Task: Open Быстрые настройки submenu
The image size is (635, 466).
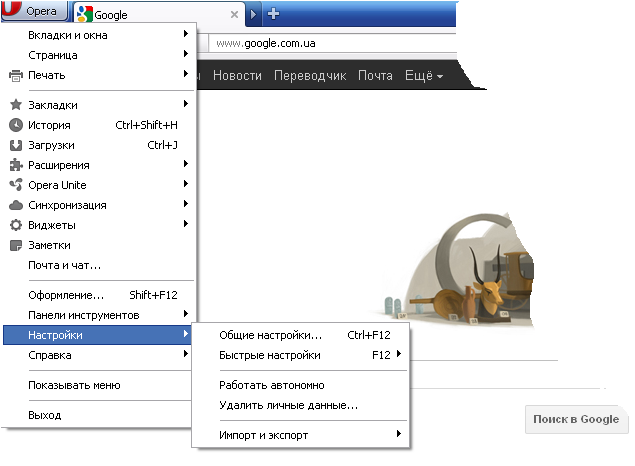Action: click(x=300, y=355)
